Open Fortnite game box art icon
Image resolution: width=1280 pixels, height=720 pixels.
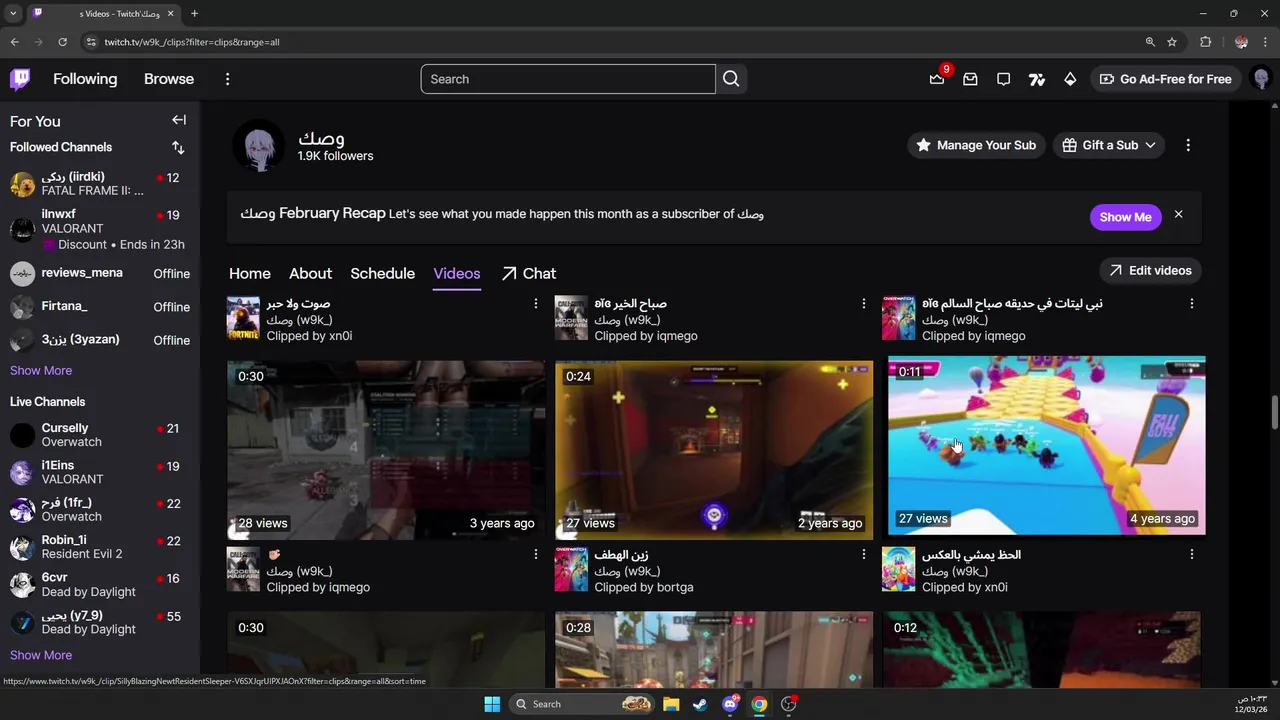tap(243, 318)
